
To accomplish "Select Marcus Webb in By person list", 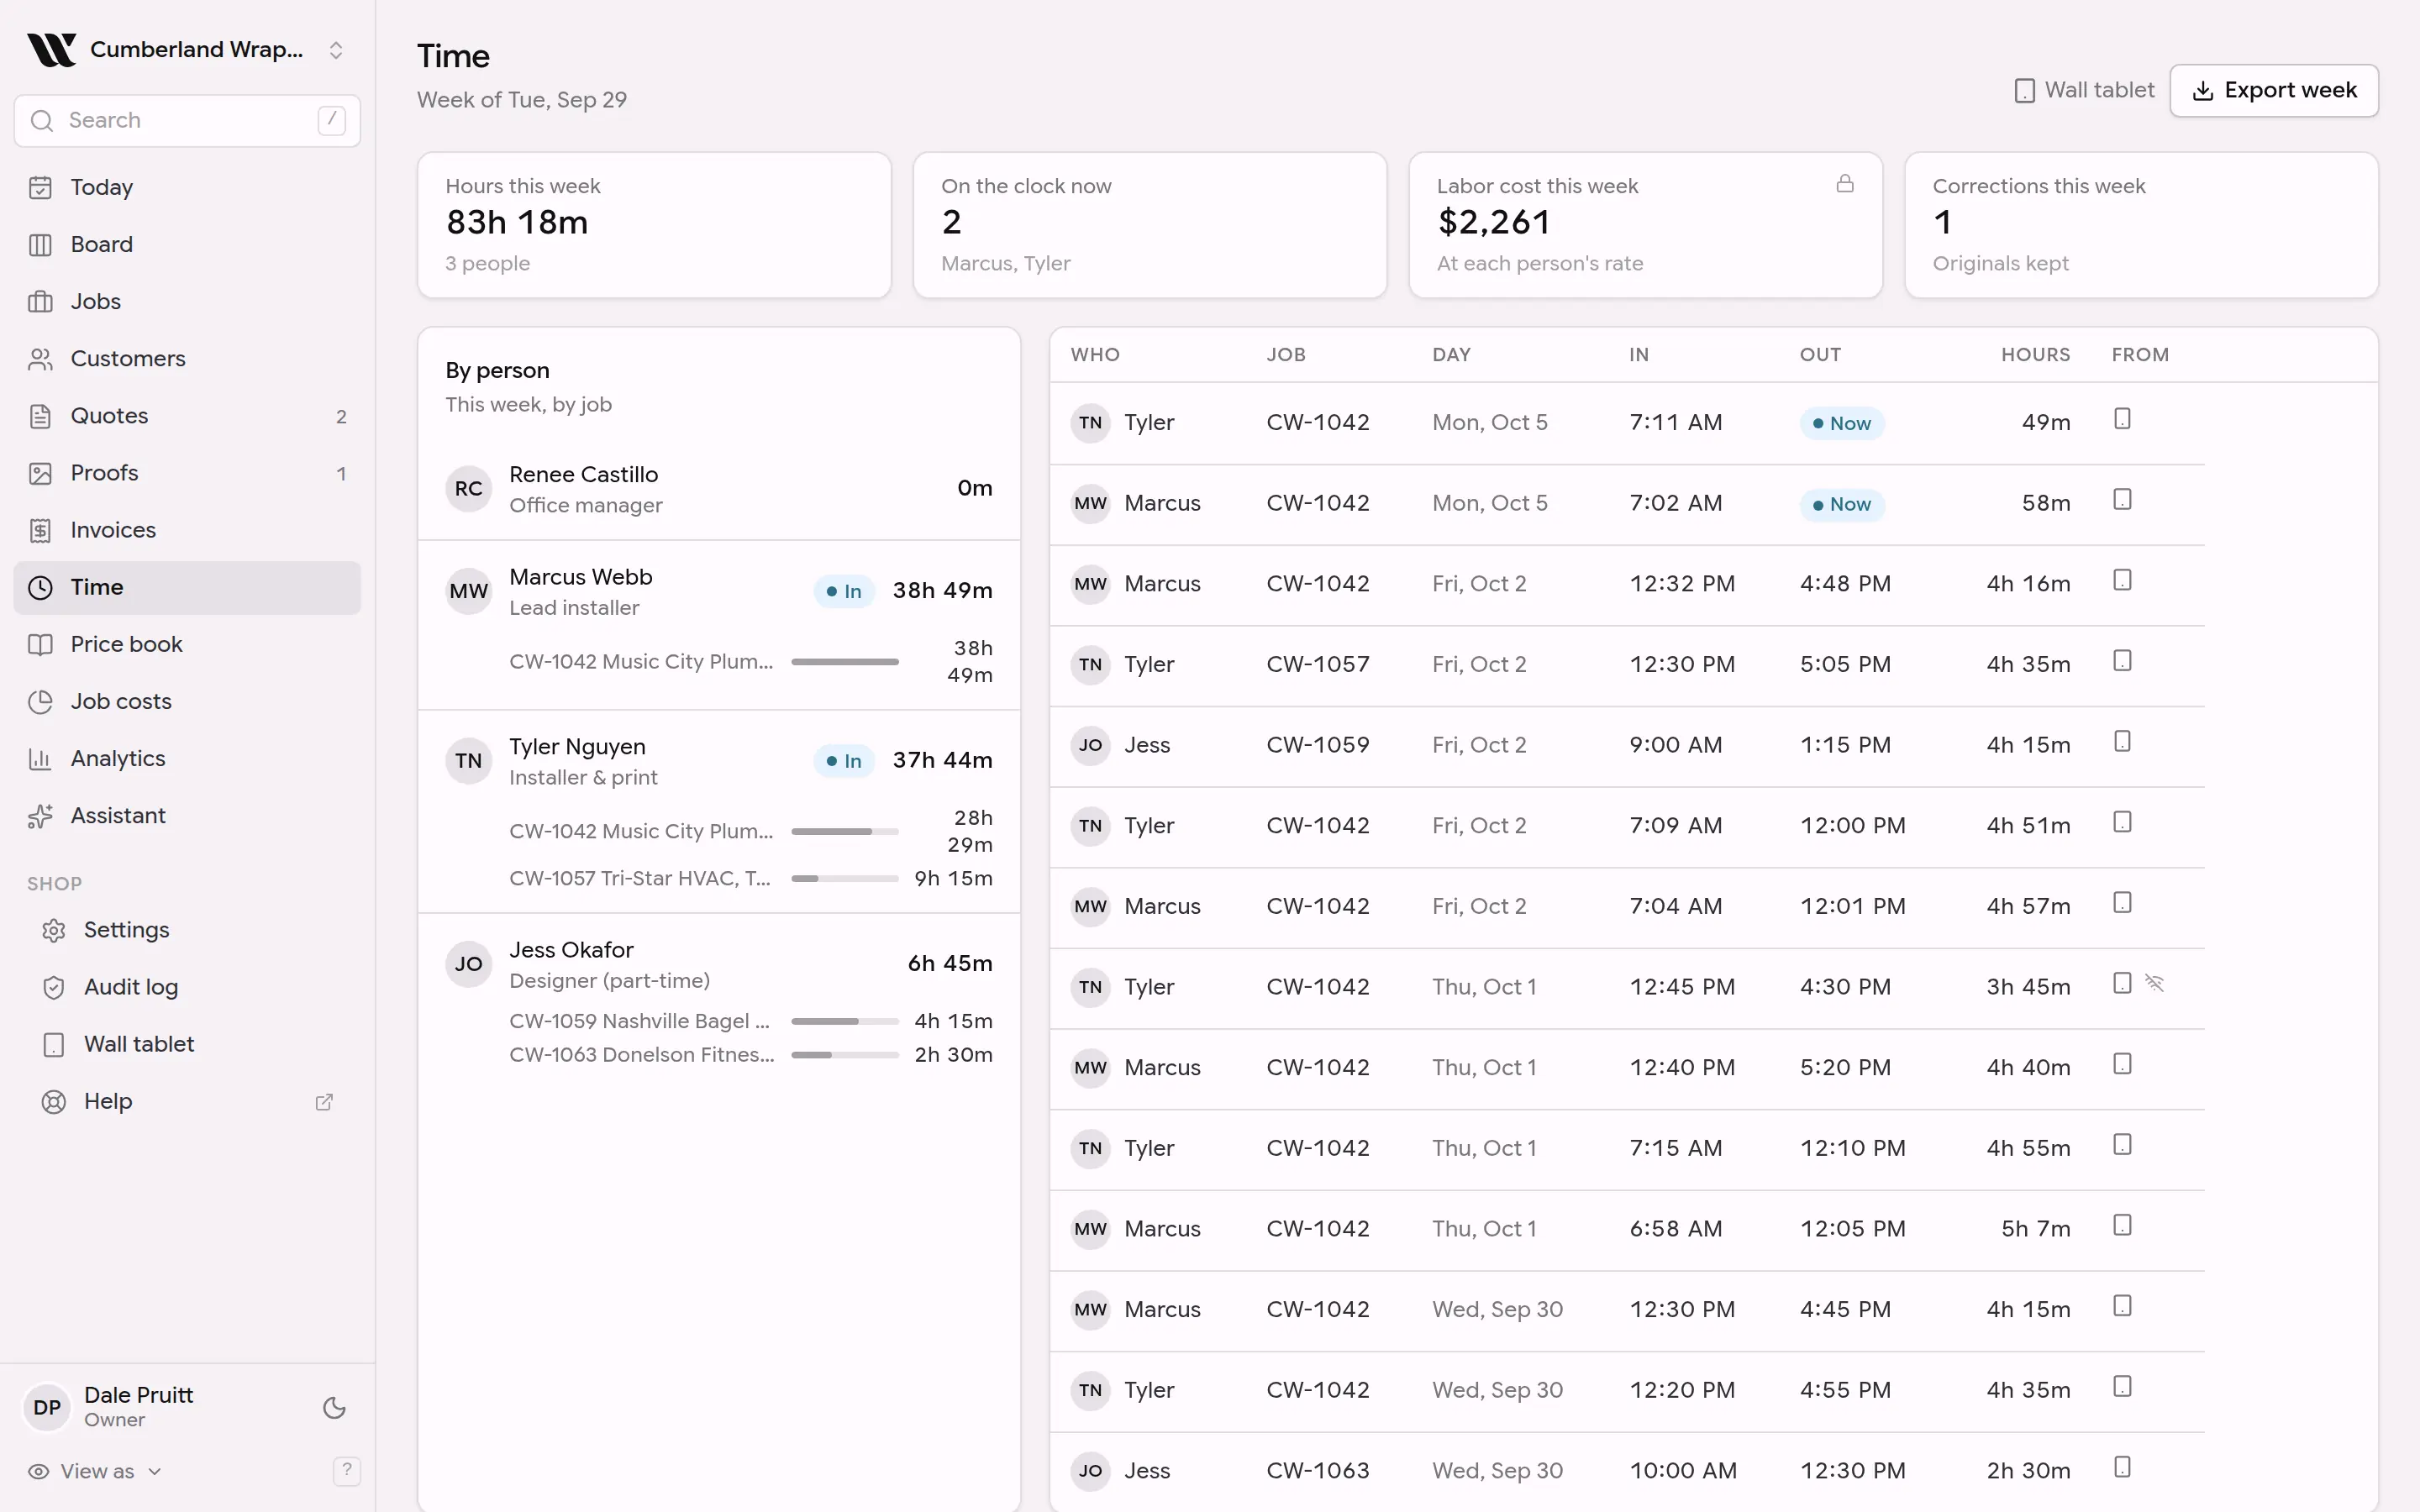I will [x=719, y=591].
